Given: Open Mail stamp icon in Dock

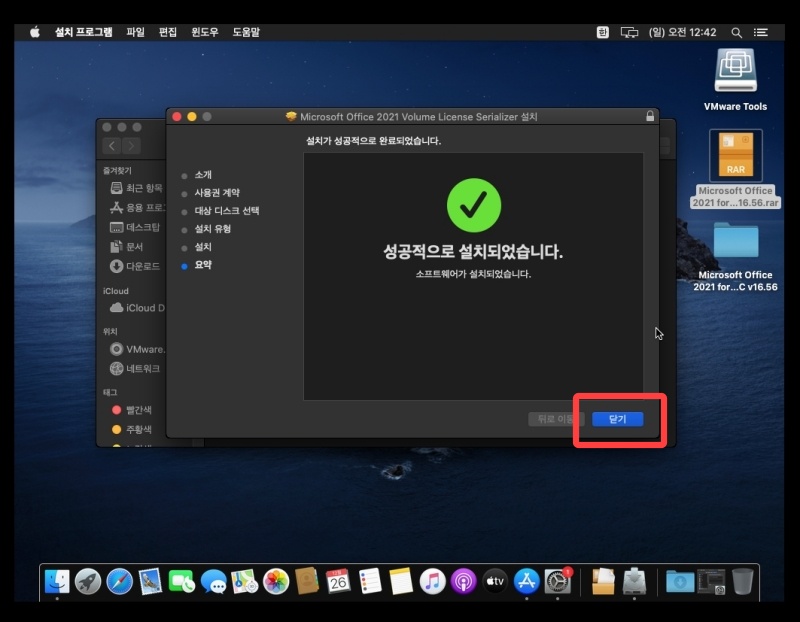Looking at the screenshot, I should click(x=151, y=581).
